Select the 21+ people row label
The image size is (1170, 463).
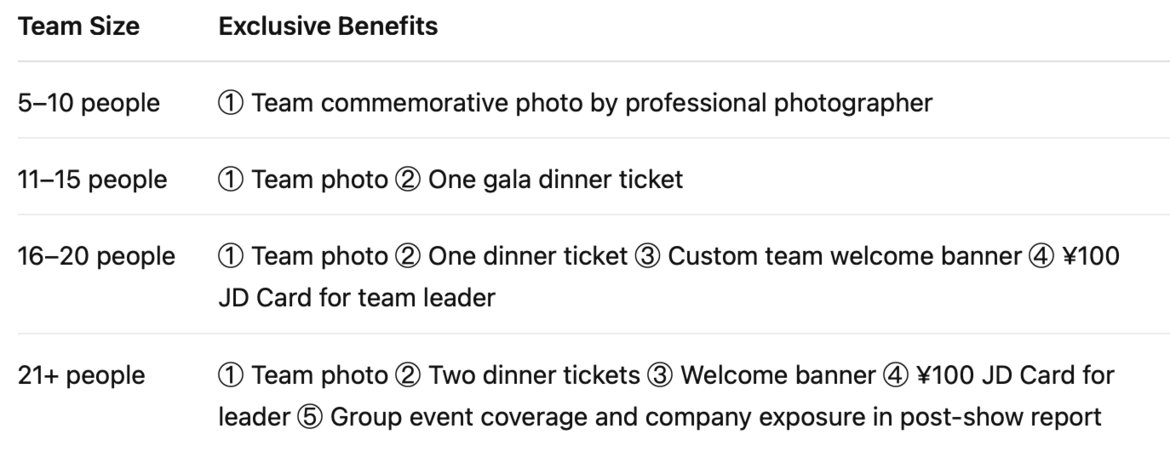coord(81,376)
